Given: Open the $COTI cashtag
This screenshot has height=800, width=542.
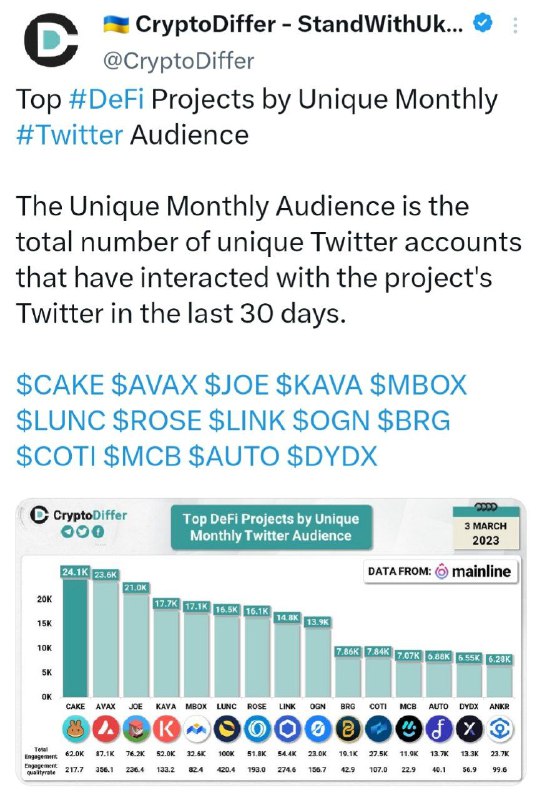Looking at the screenshot, I should [56, 456].
